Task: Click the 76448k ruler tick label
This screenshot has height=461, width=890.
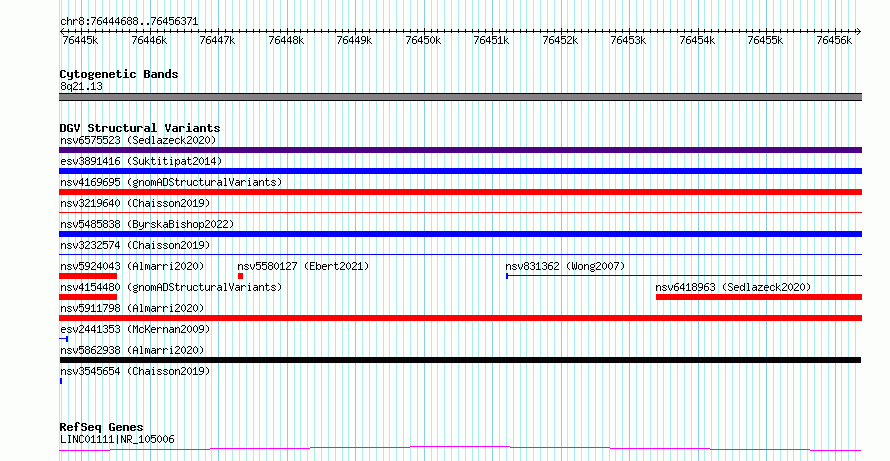Action: pyautogui.click(x=286, y=40)
